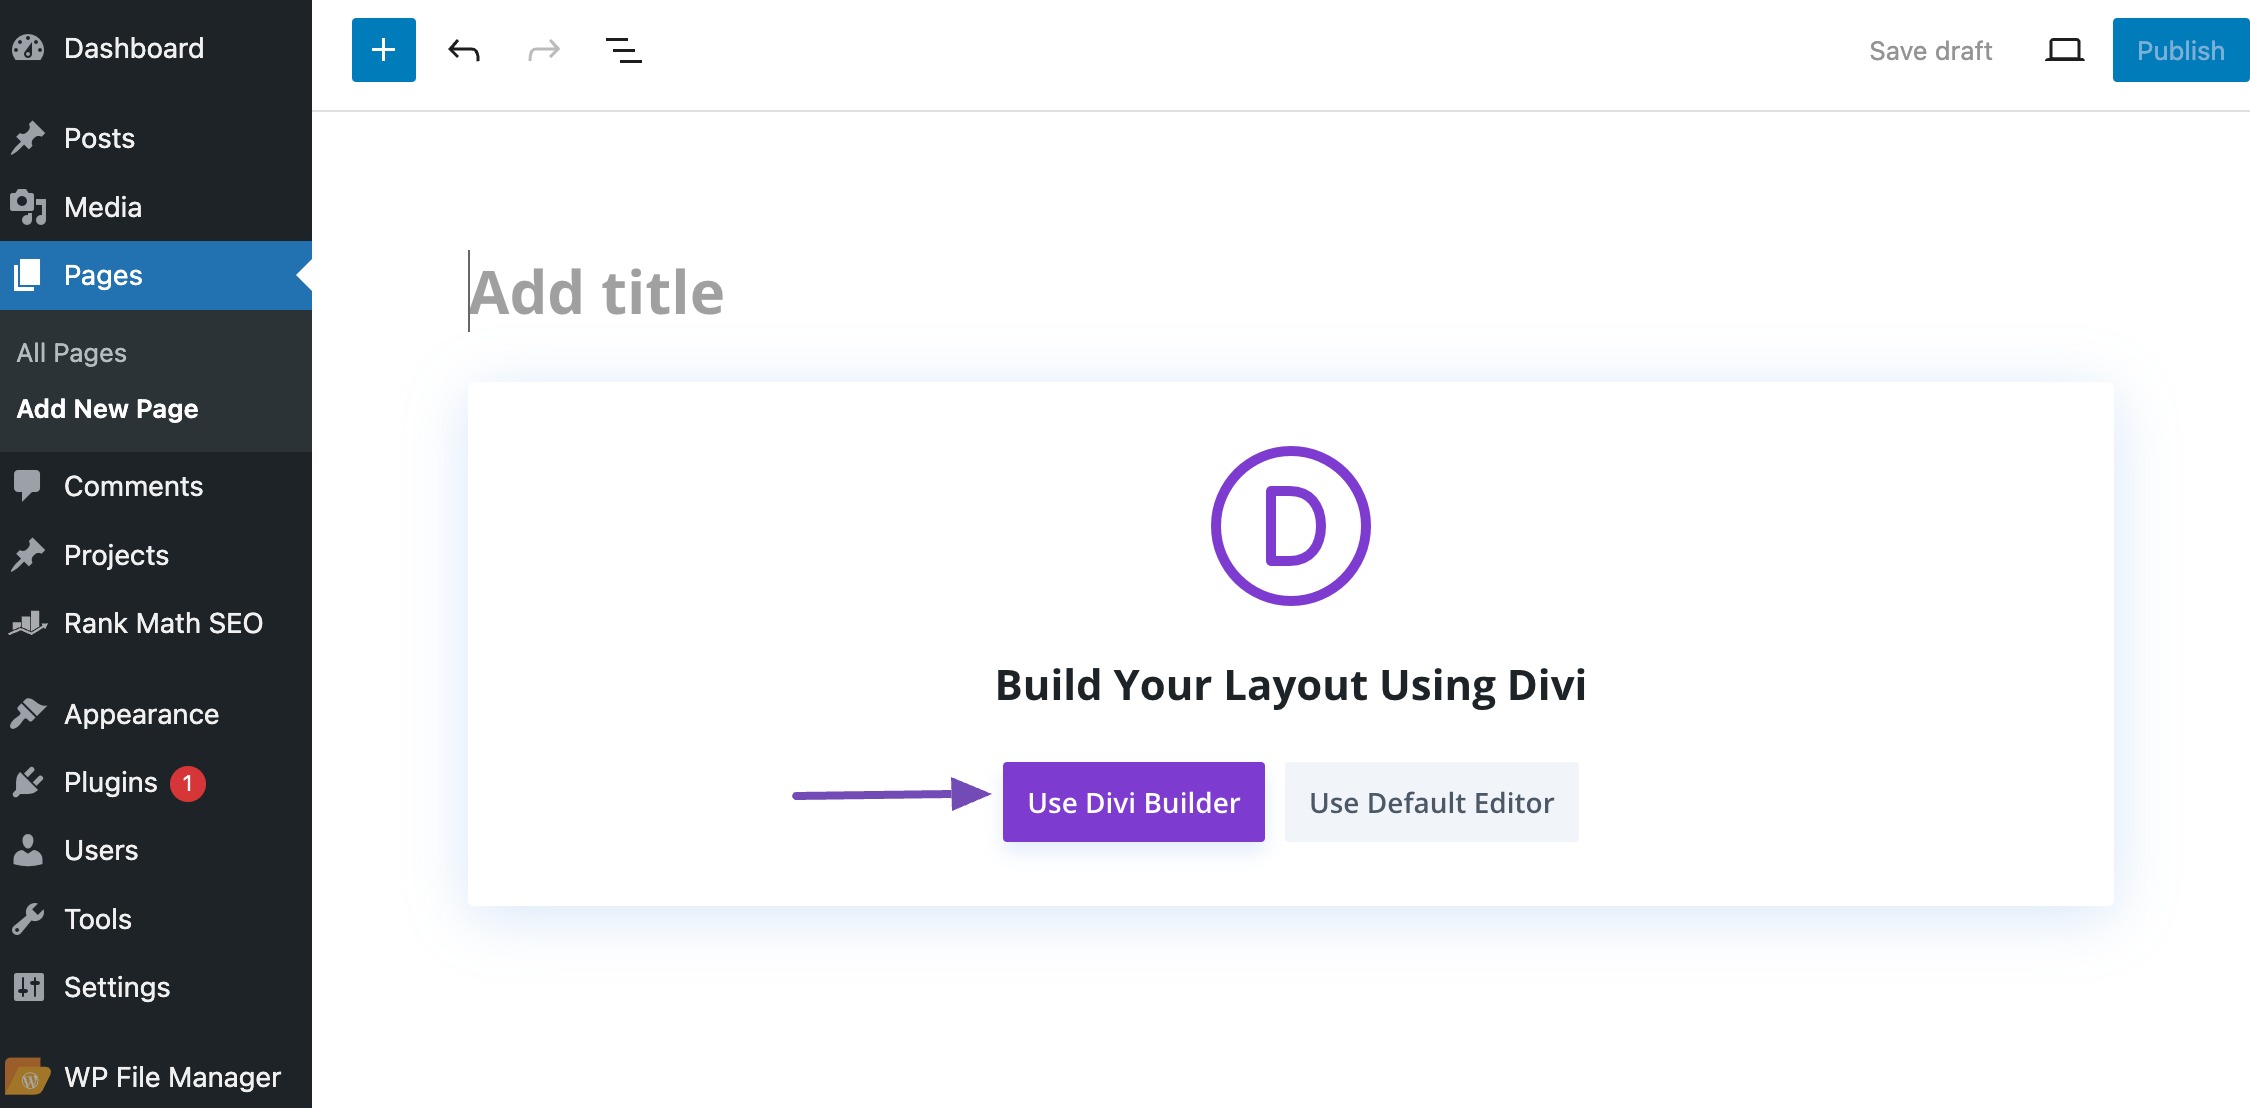Viewport: 2250px width, 1108px height.
Task: Click Save draft
Action: click(x=1931, y=50)
